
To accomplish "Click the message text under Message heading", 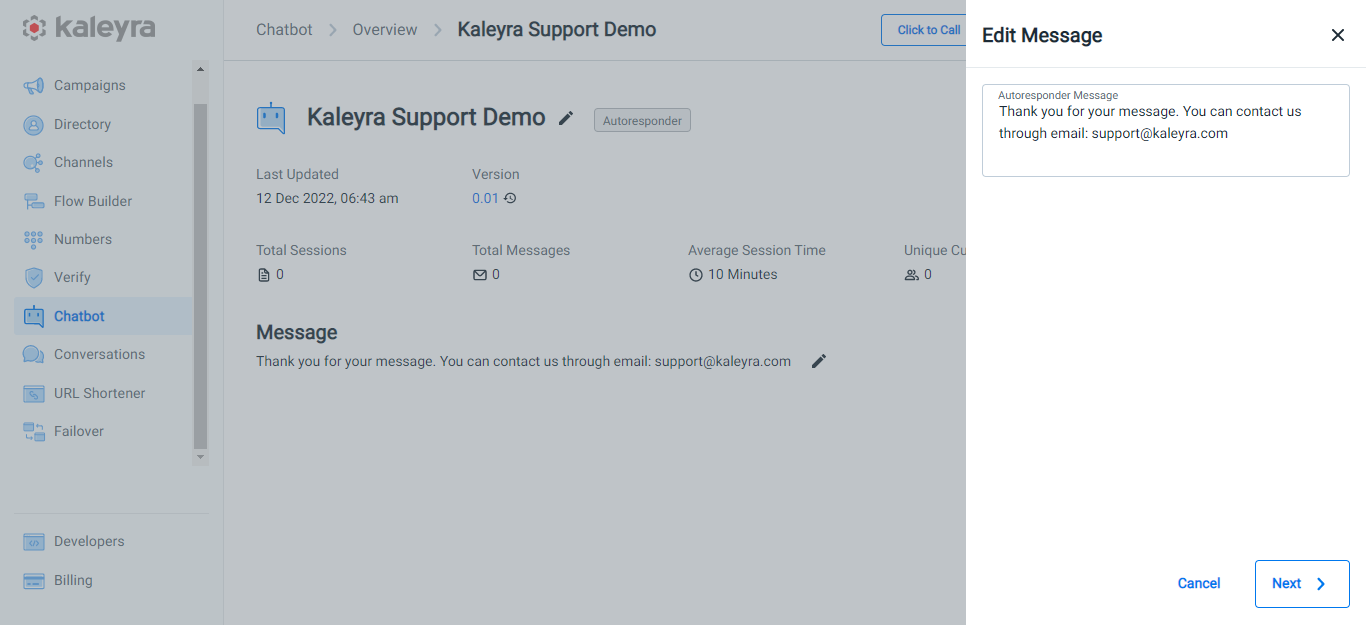I will coord(523,361).
